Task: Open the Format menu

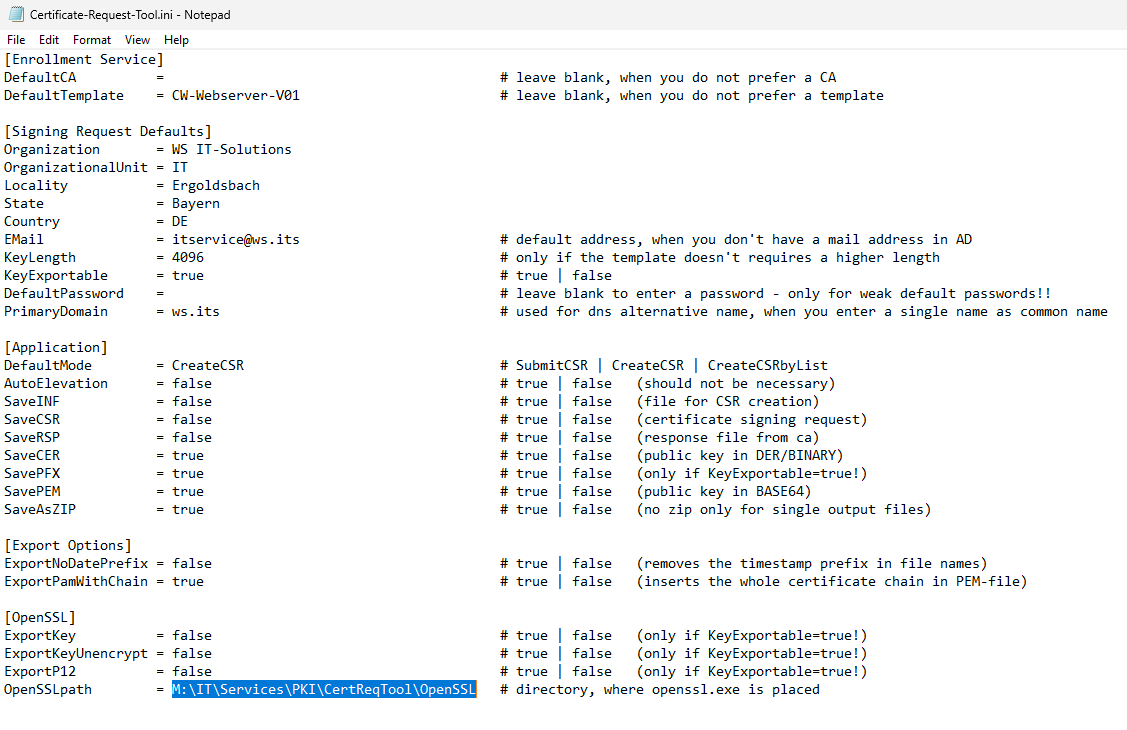Action: pos(91,40)
